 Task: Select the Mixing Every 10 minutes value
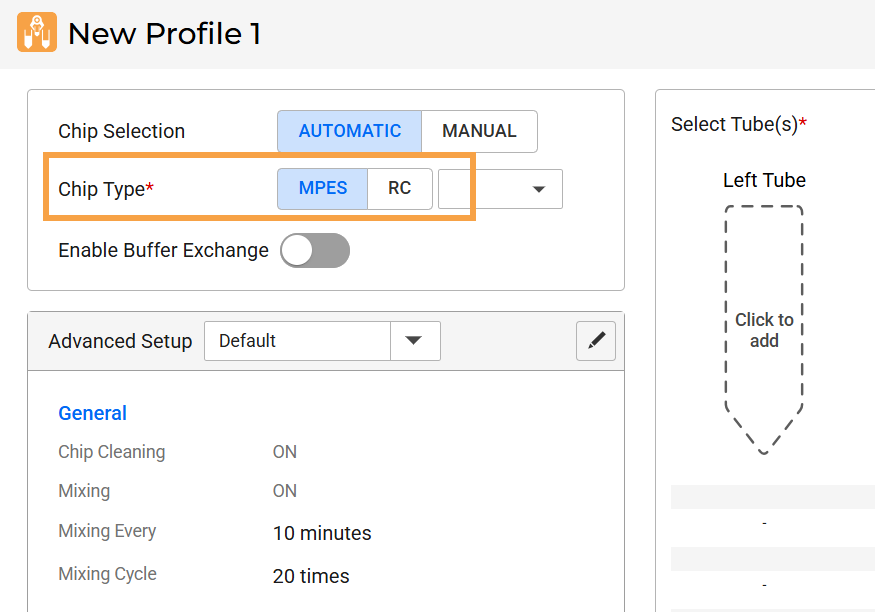point(322,533)
